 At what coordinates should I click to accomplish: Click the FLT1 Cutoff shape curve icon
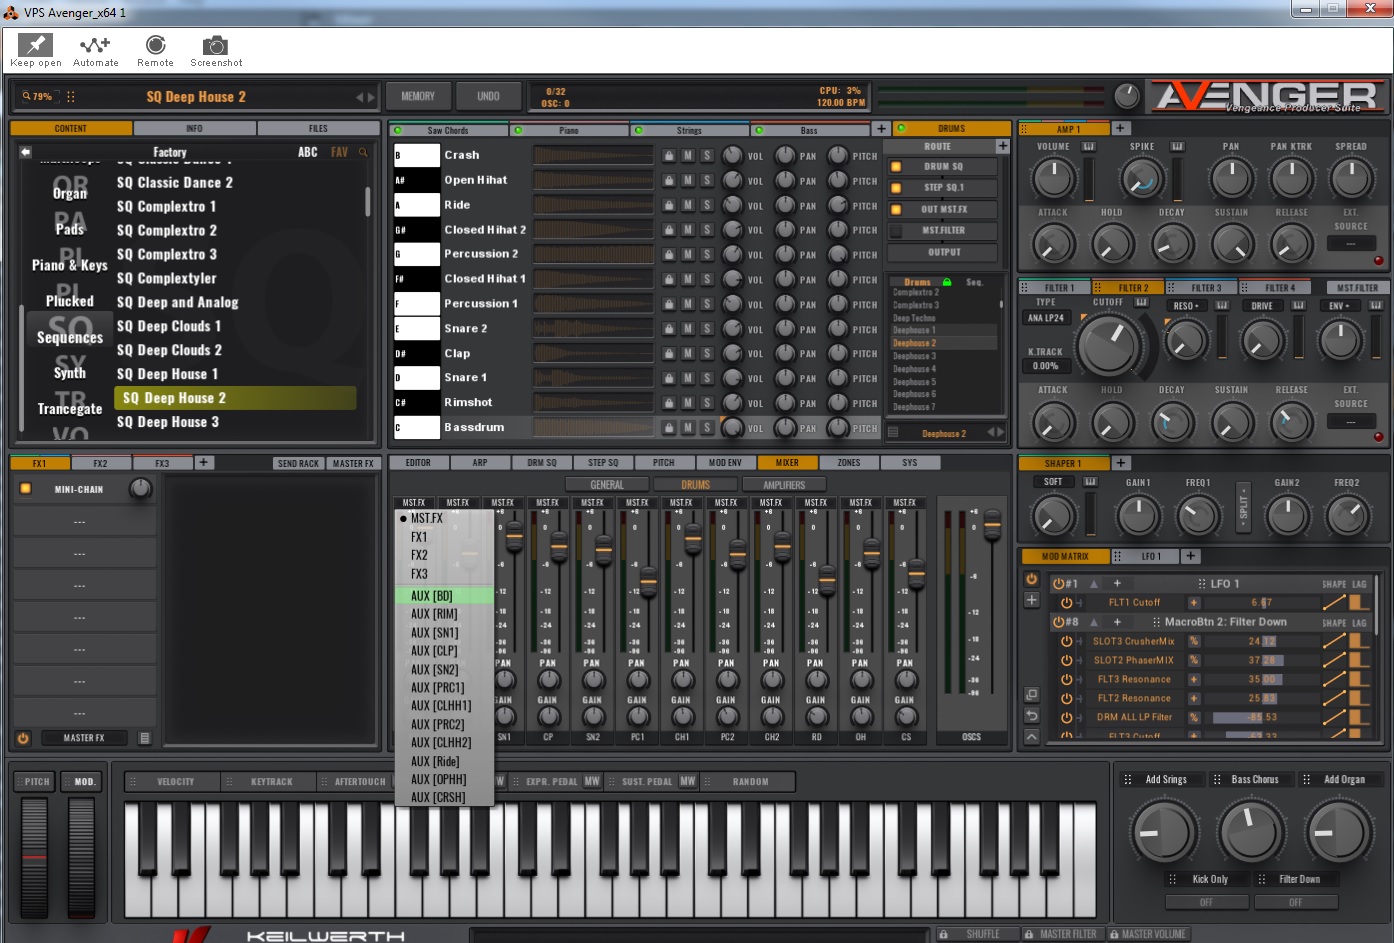(1333, 602)
